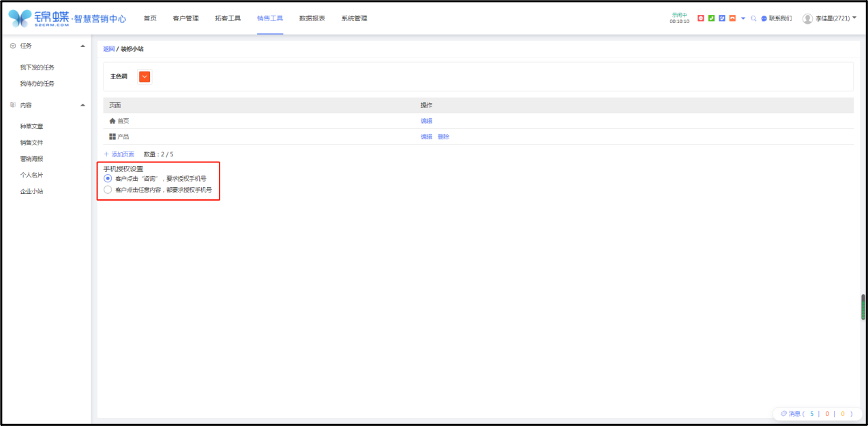Open the 客户管理 top navigation tab

click(x=185, y=18)
